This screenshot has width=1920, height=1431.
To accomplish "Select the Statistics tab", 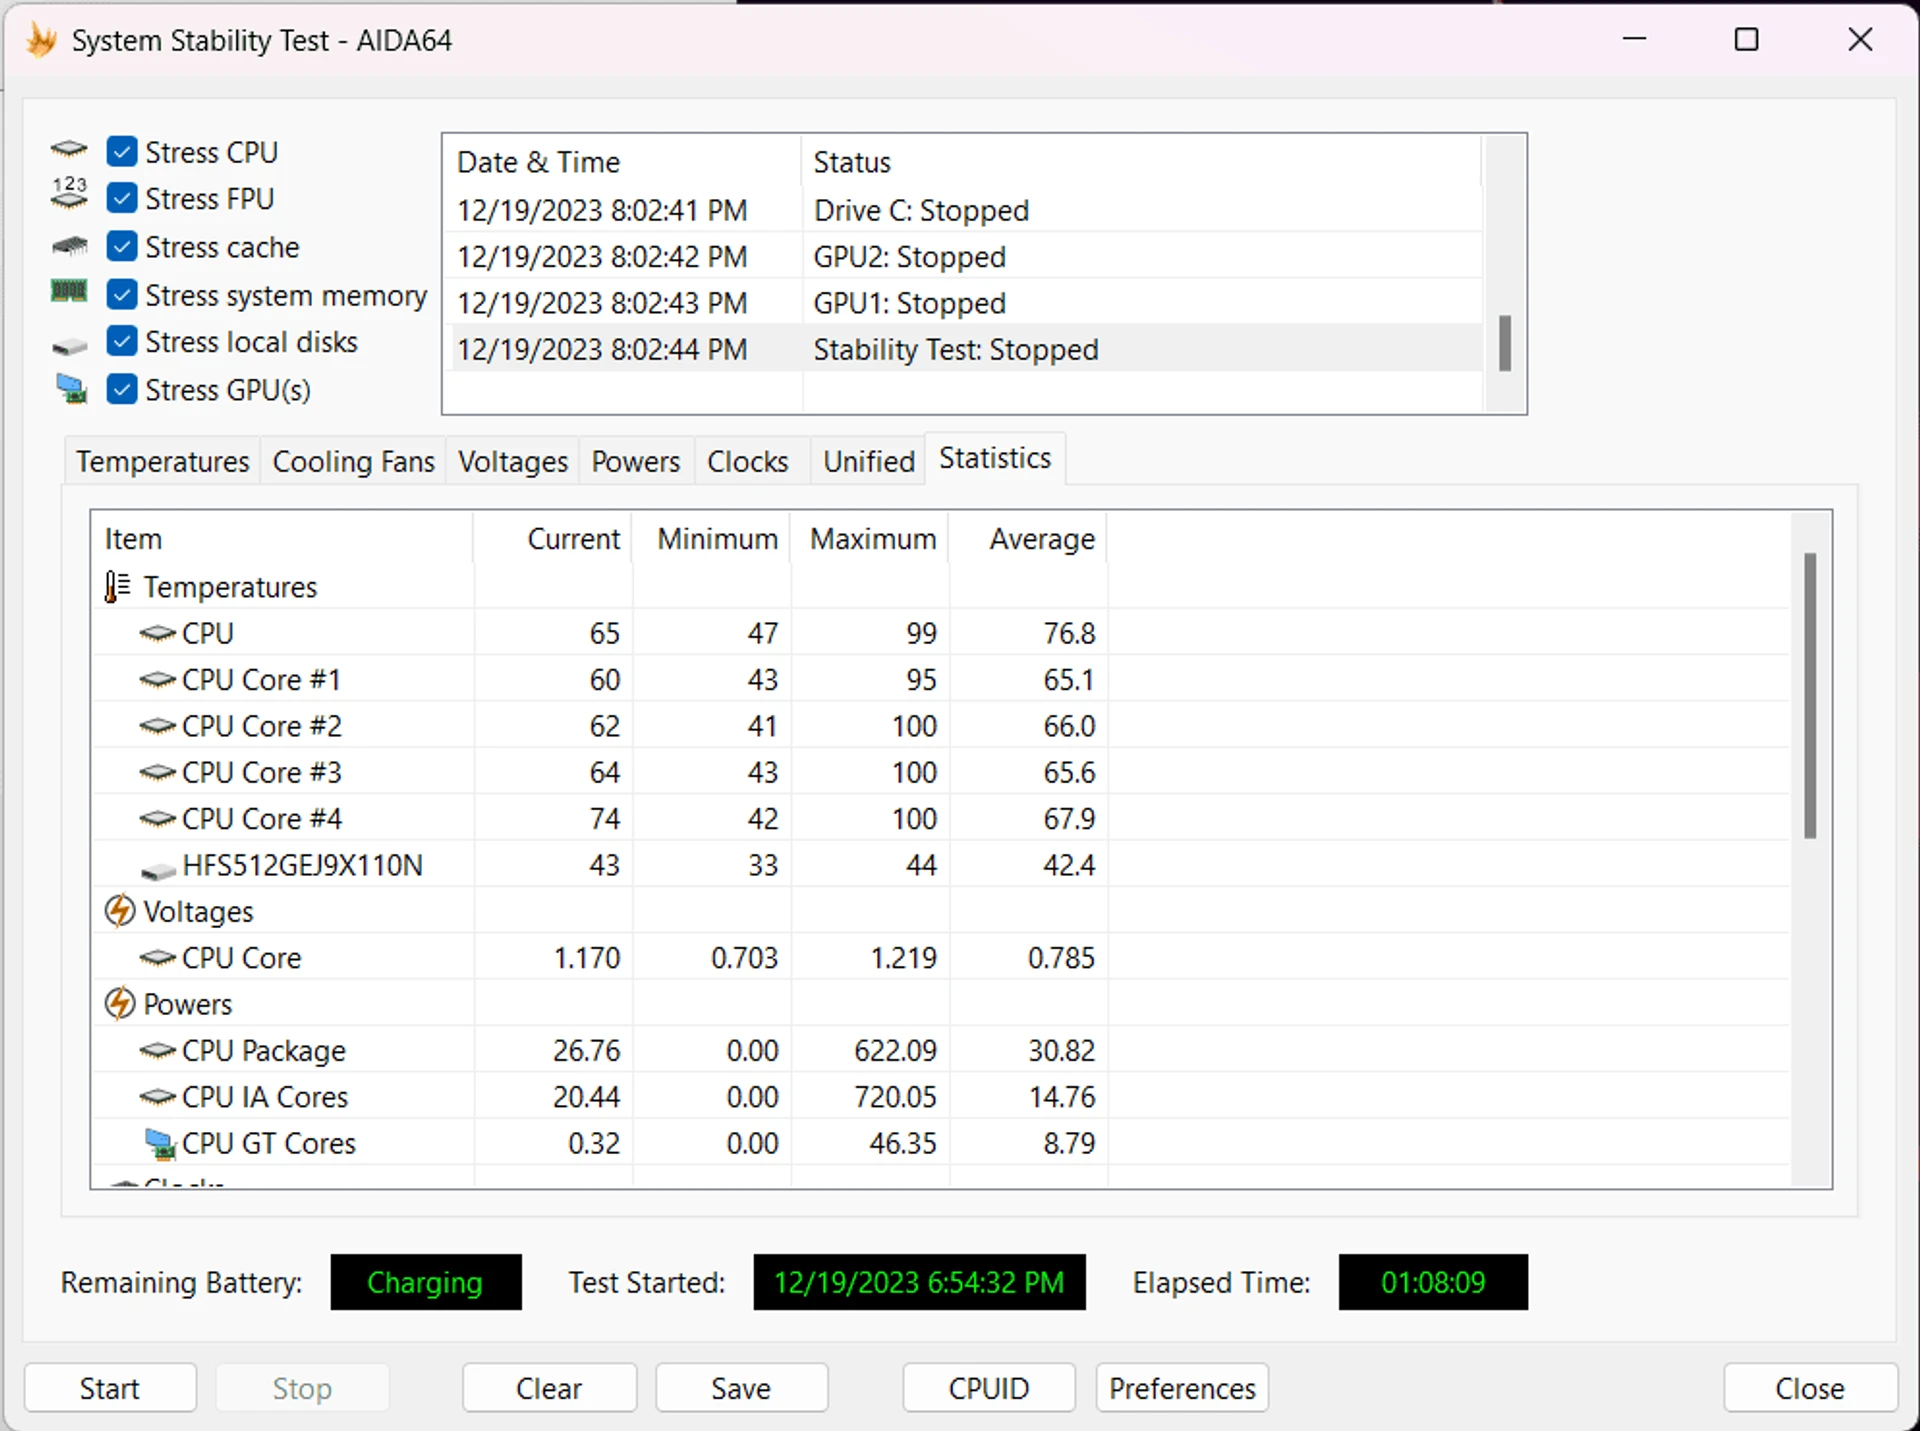I will [995, 458].
